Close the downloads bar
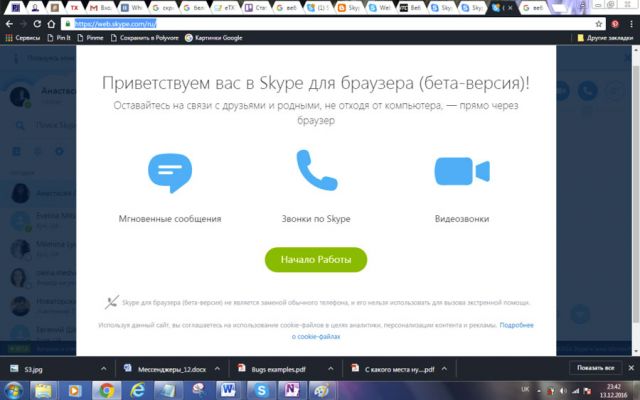The width and height of the screenshot is (640, 400). (x=631, y=368)
